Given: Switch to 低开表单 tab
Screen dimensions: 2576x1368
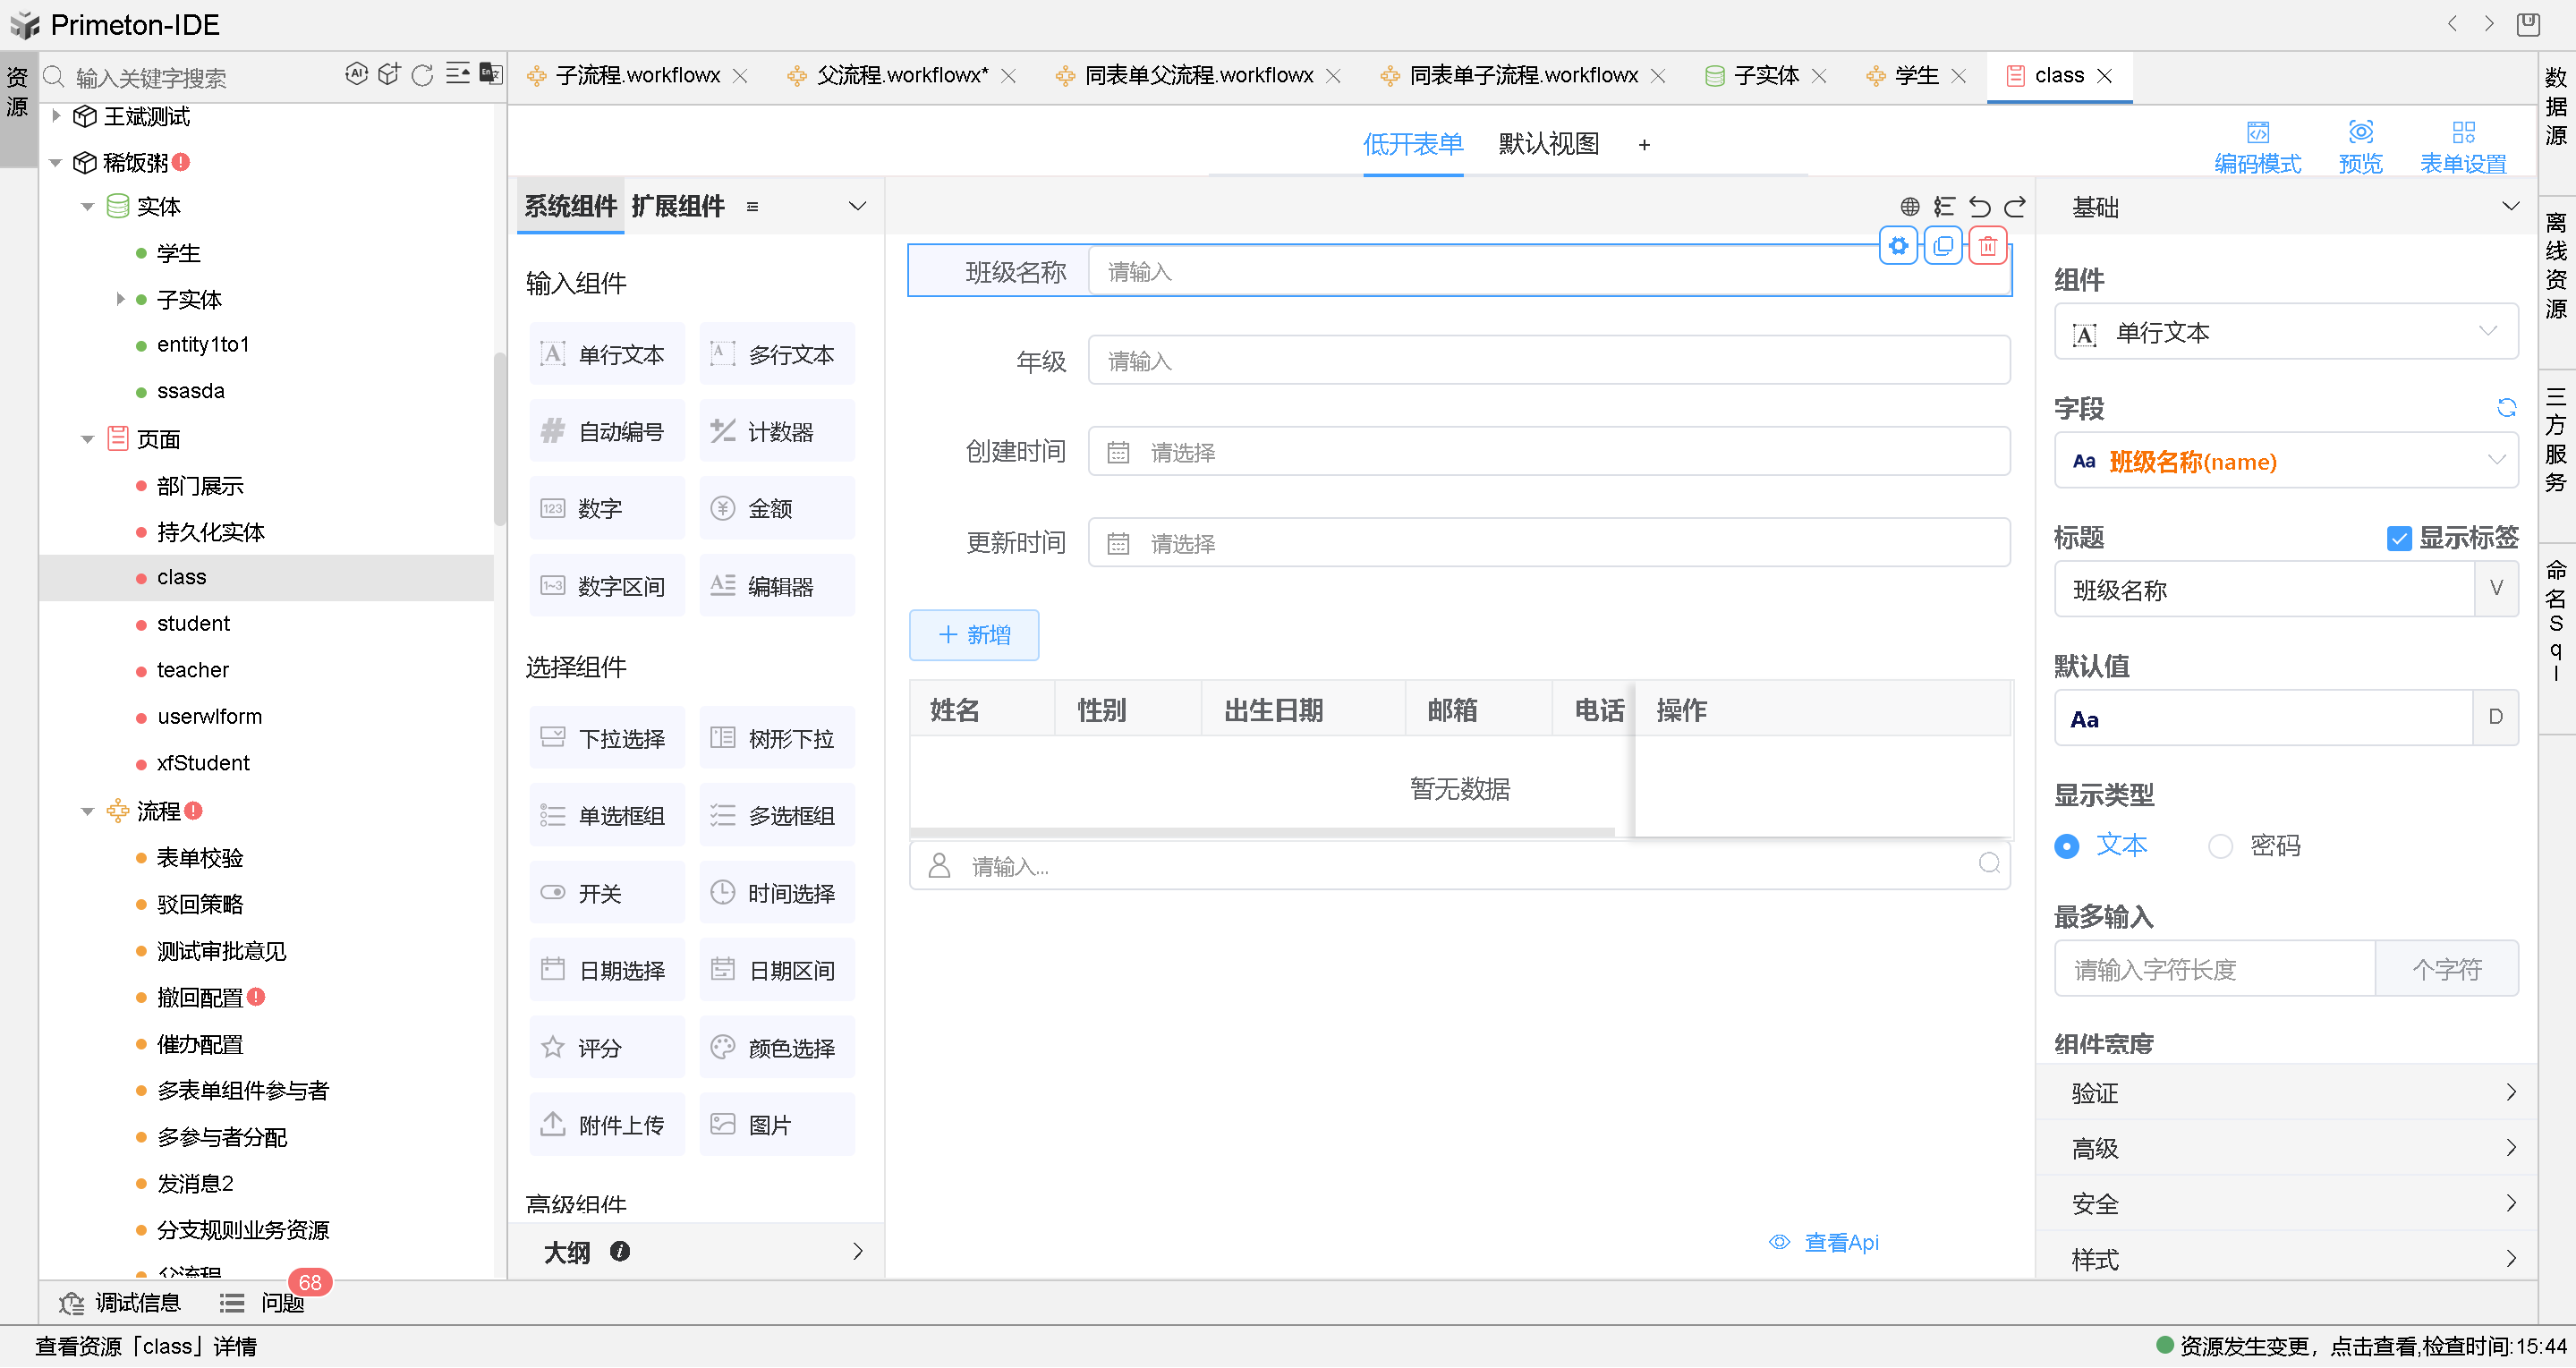Looking at the screenshot, I should [1414, 145].
